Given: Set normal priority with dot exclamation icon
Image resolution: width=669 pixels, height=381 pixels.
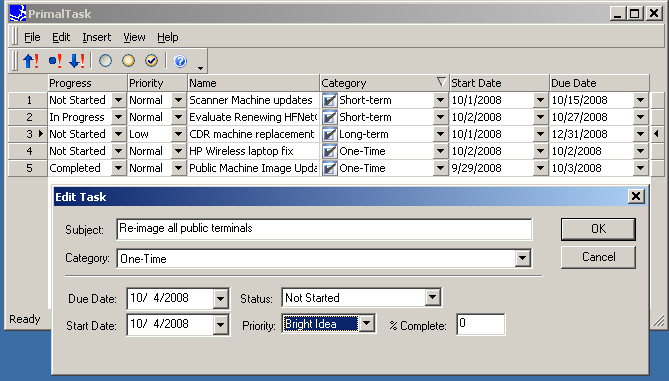Looking at the screenshot, I should tap(55, 61).
